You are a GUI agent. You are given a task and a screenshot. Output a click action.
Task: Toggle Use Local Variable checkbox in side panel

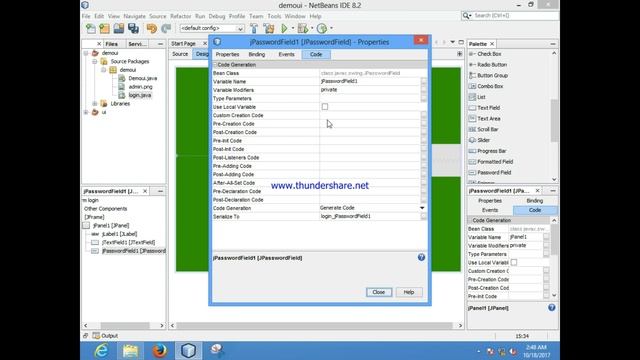coord(513,262)
